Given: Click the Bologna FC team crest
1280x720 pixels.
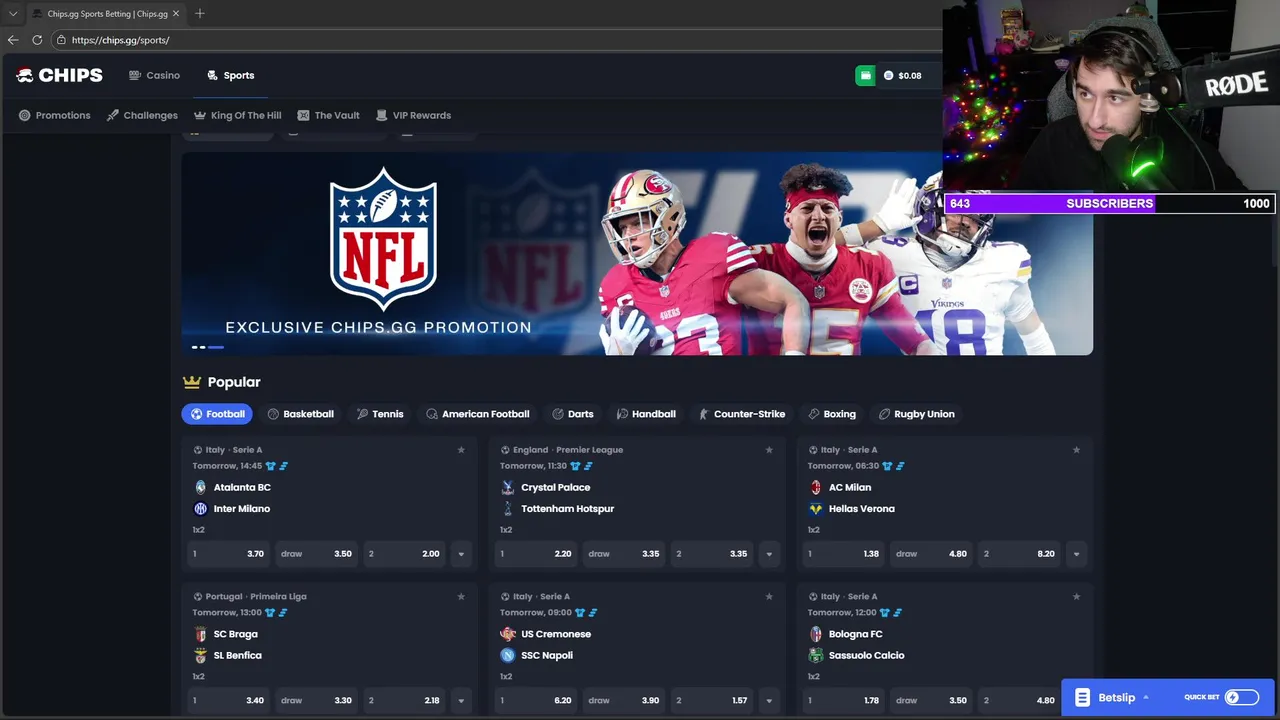Looking at the screenshot, I should pos(816,634).
